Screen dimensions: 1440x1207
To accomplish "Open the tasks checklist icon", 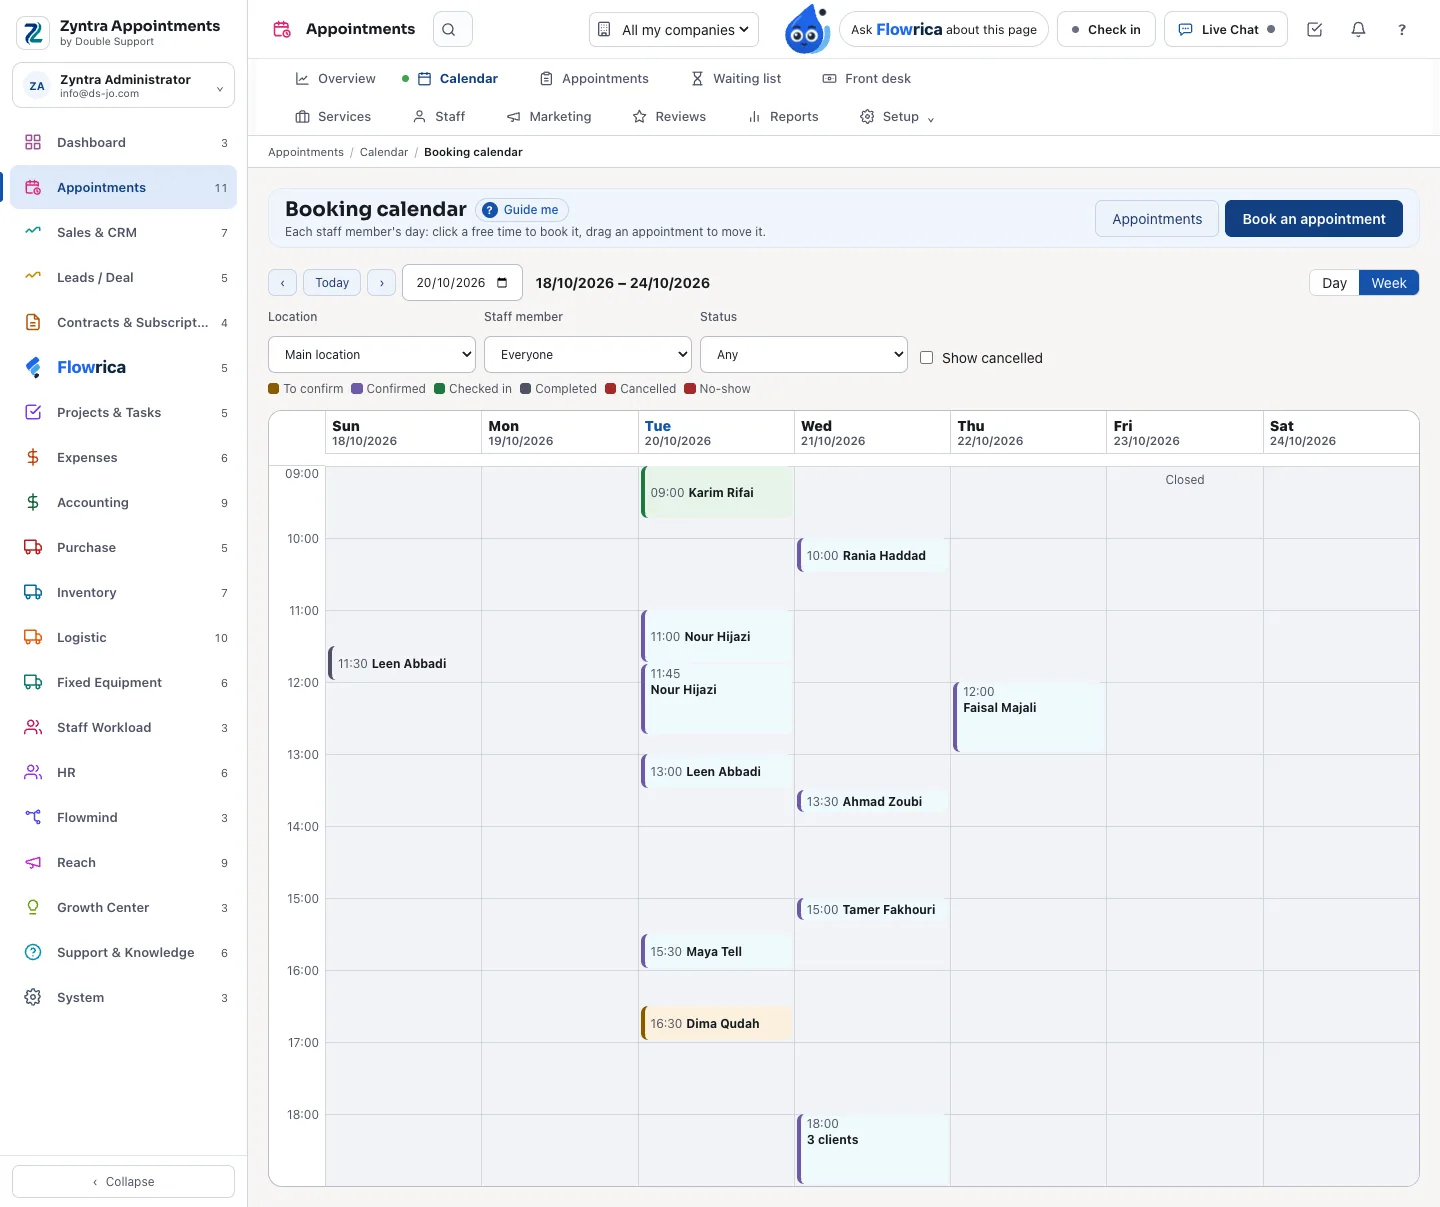I will pyautogui.click(x=1315, y=30).
